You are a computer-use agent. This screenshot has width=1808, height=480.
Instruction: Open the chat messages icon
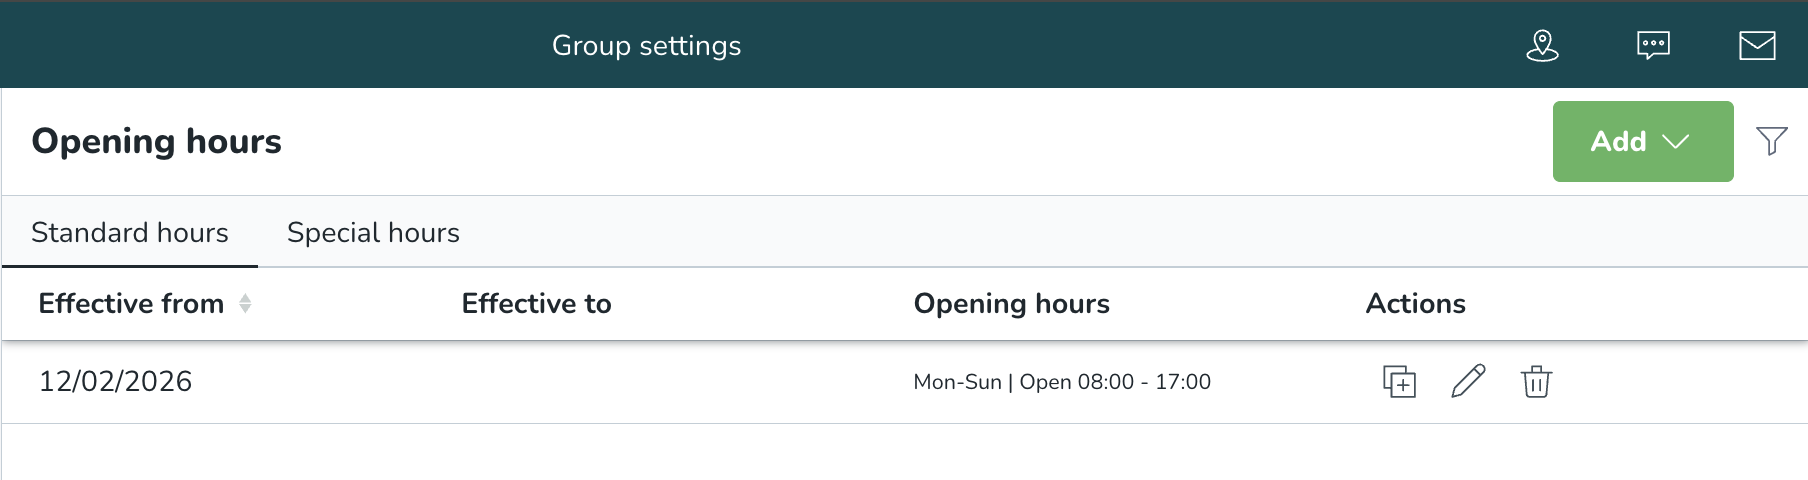coord(1653,46)
